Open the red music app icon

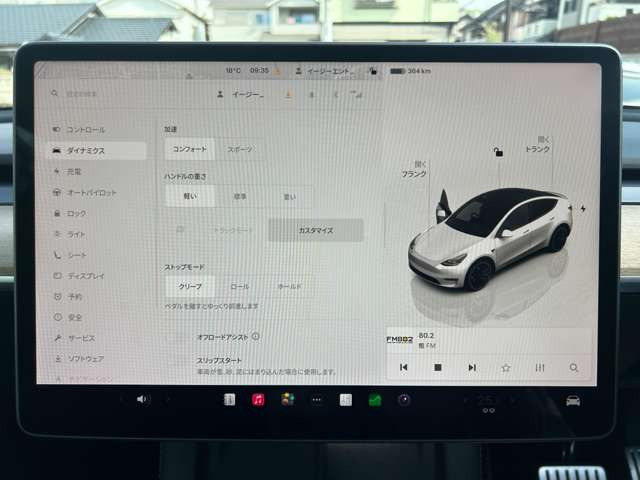pos(258,400)
